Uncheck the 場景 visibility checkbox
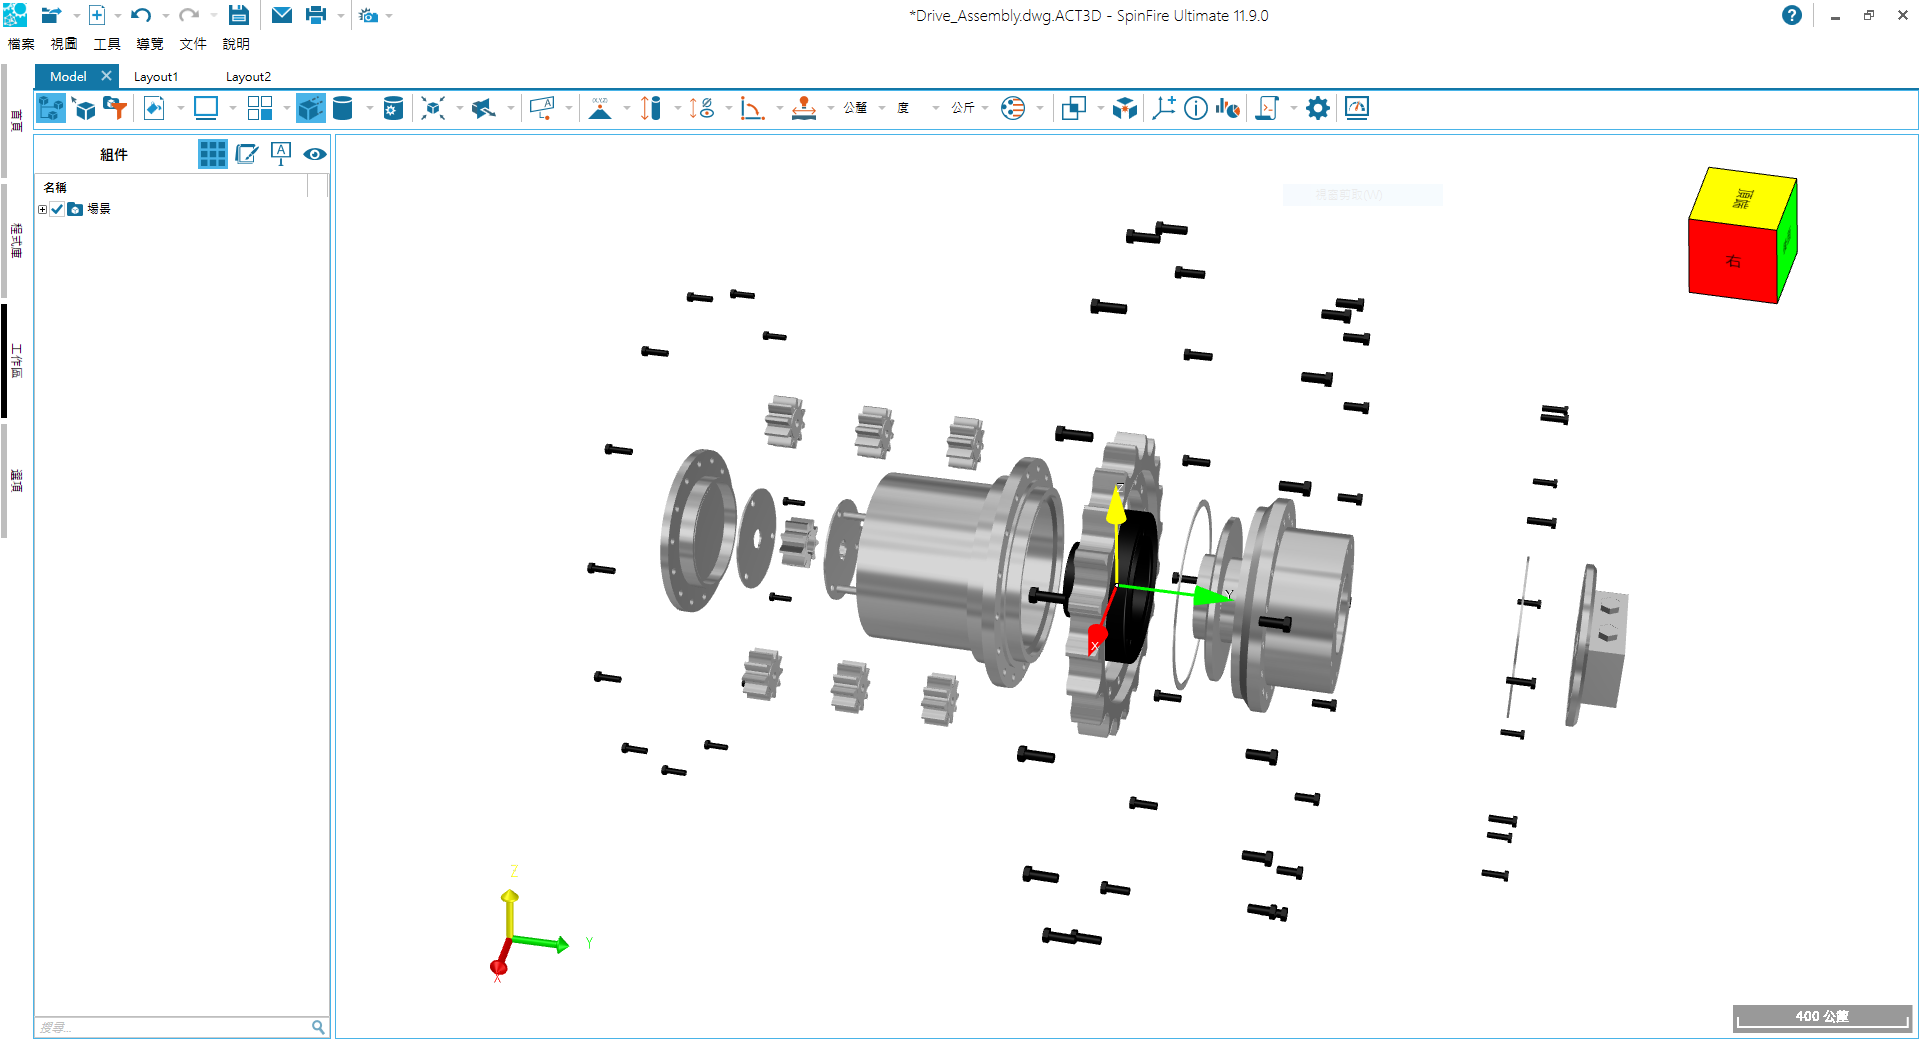 (57, 209)
